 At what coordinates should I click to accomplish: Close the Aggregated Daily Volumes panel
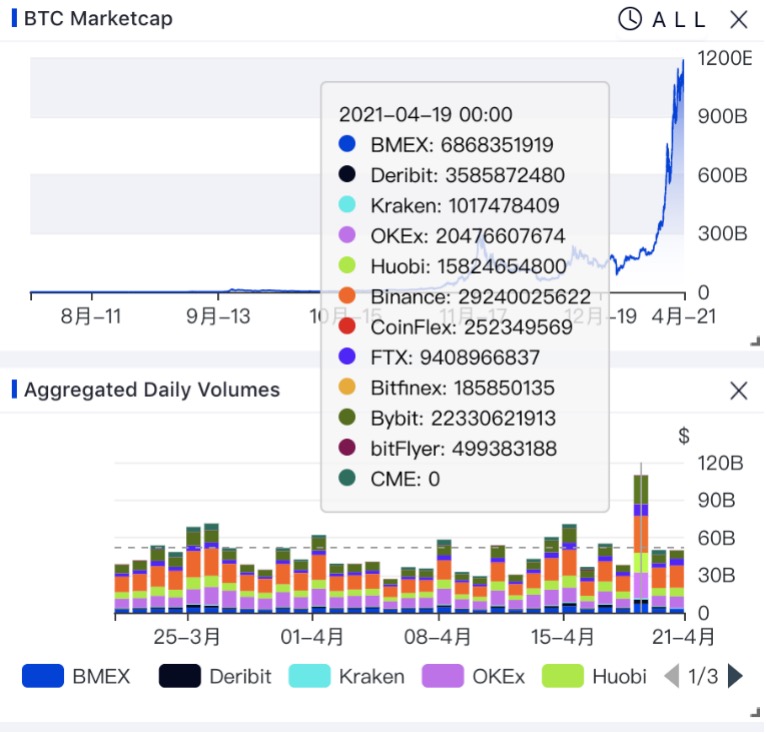tap(738, 391)
